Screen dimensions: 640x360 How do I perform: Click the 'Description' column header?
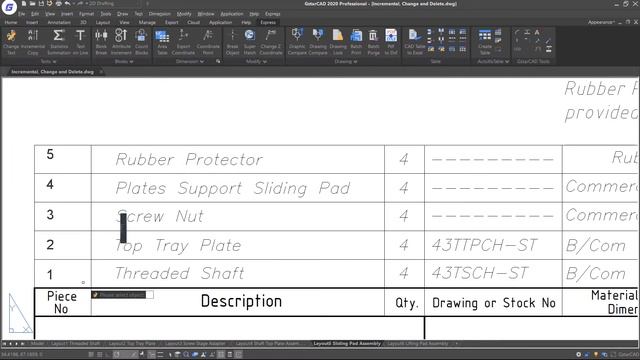coord(241,301)
